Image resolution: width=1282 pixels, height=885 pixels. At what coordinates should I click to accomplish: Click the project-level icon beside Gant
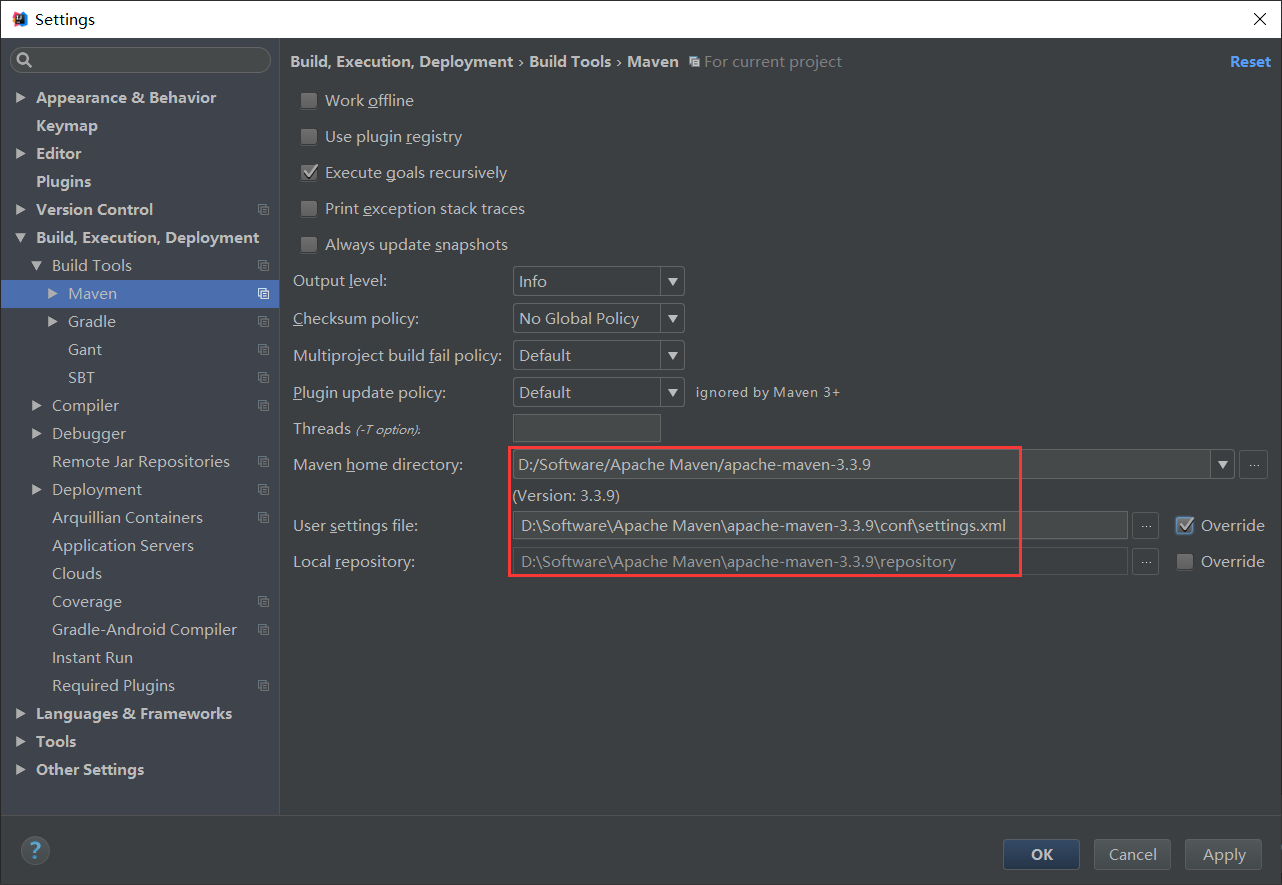263,350
